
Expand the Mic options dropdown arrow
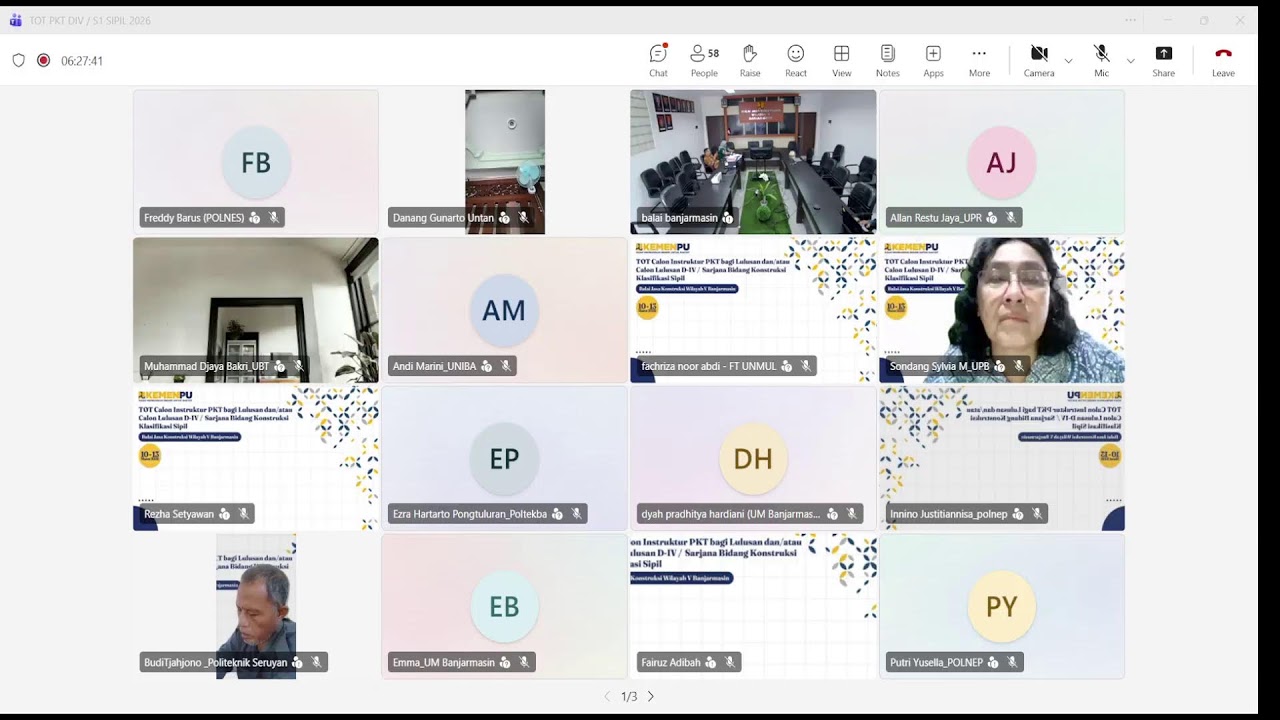pos(1130,61)
